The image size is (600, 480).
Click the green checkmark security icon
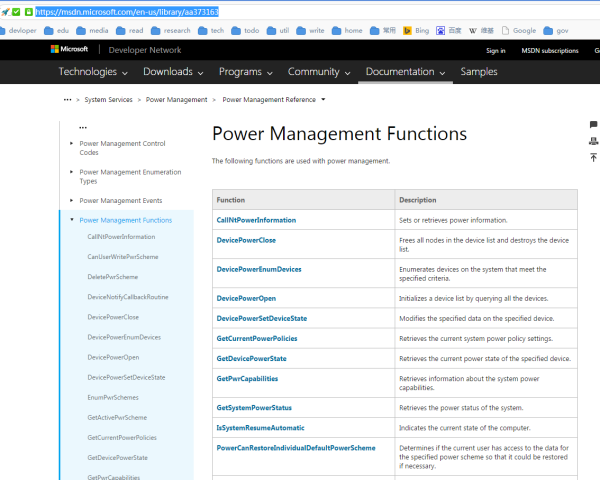tap(16, 12)
